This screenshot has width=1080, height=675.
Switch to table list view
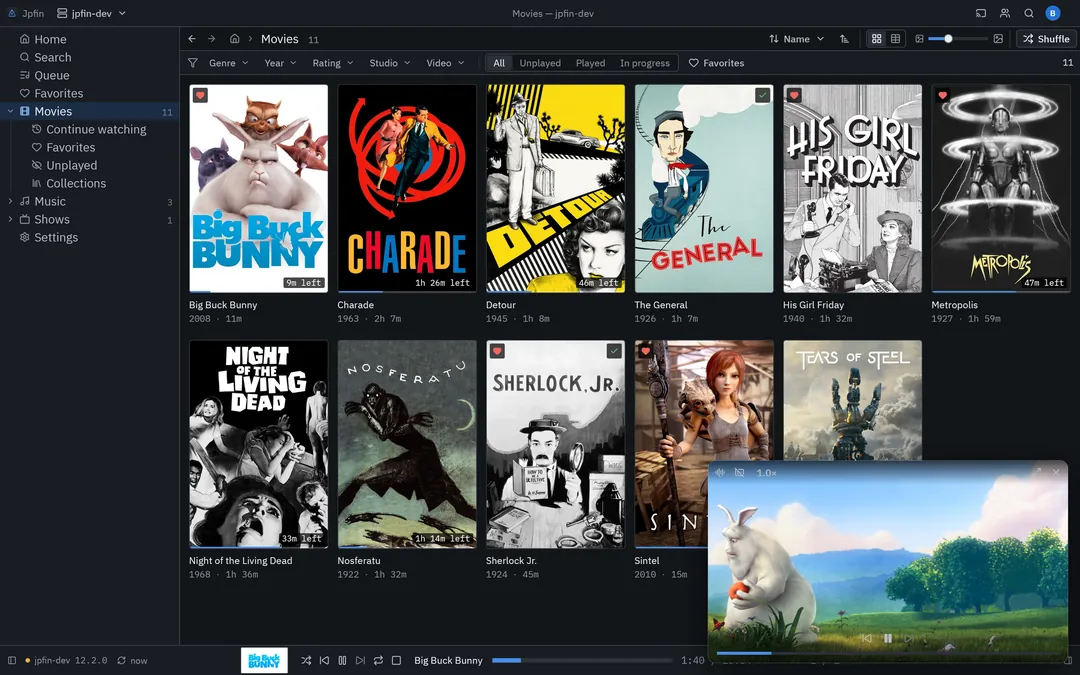pos(895,39)
